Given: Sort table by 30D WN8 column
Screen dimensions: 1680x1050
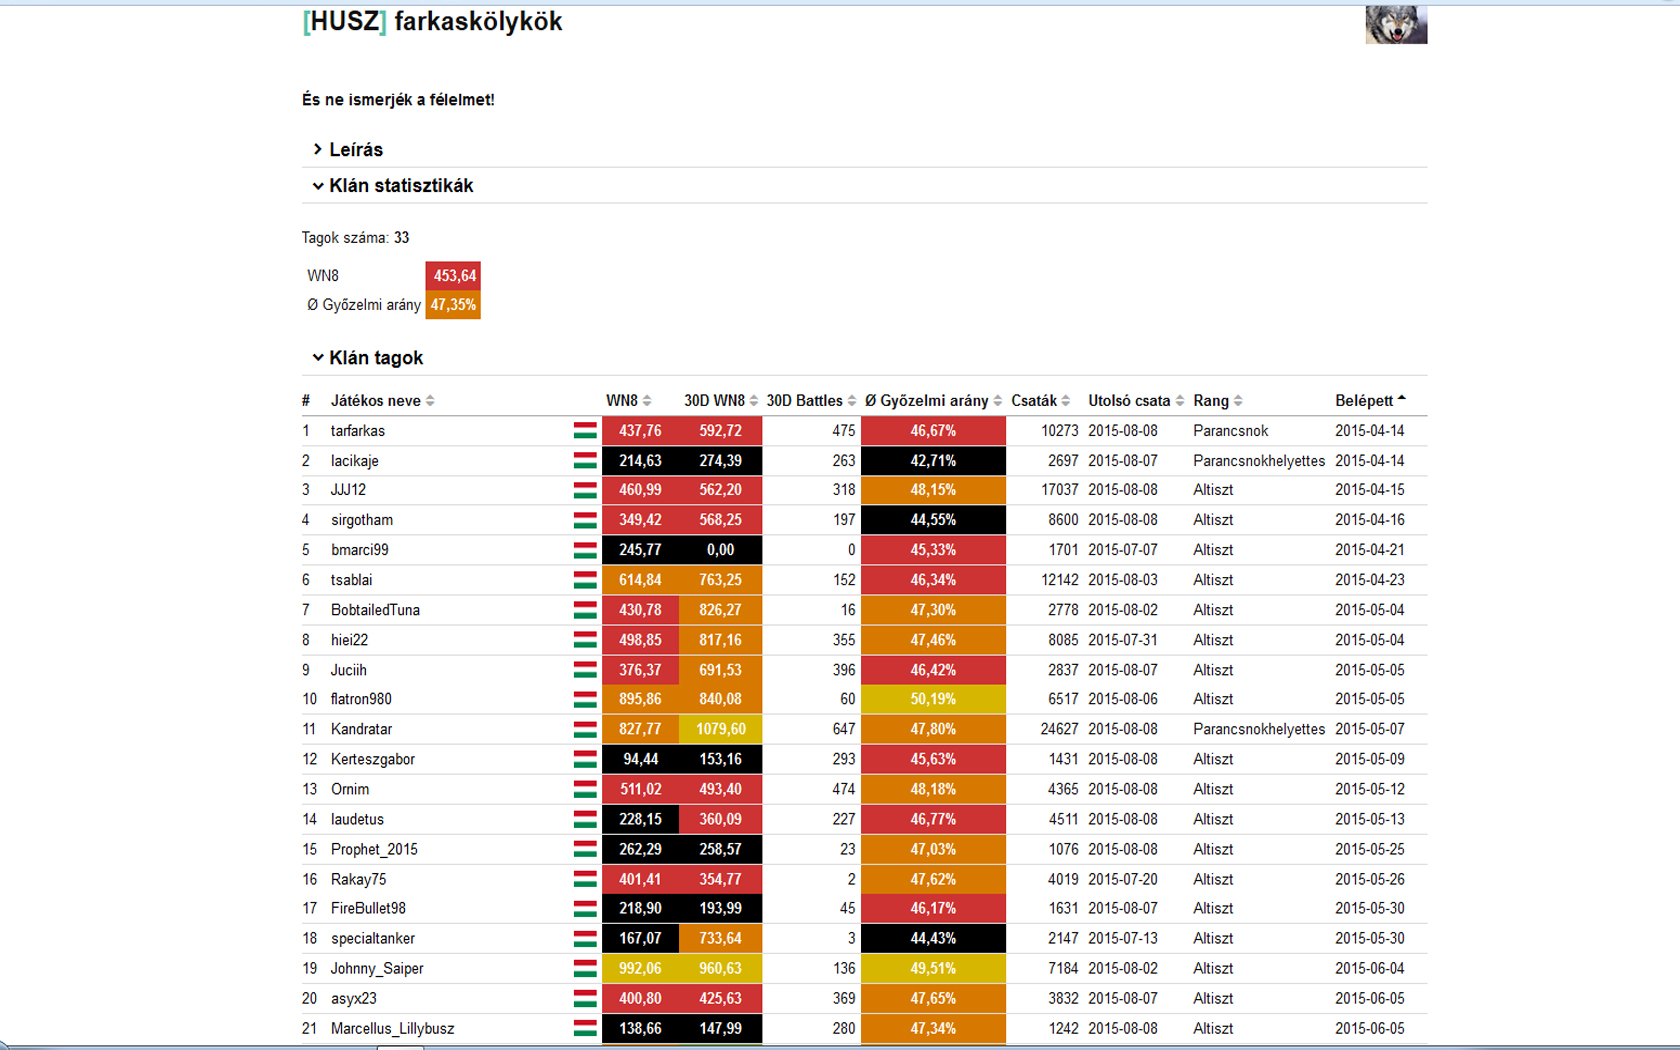Looking at the screenshot, I should pyautogui.click(x=720, y=401).
